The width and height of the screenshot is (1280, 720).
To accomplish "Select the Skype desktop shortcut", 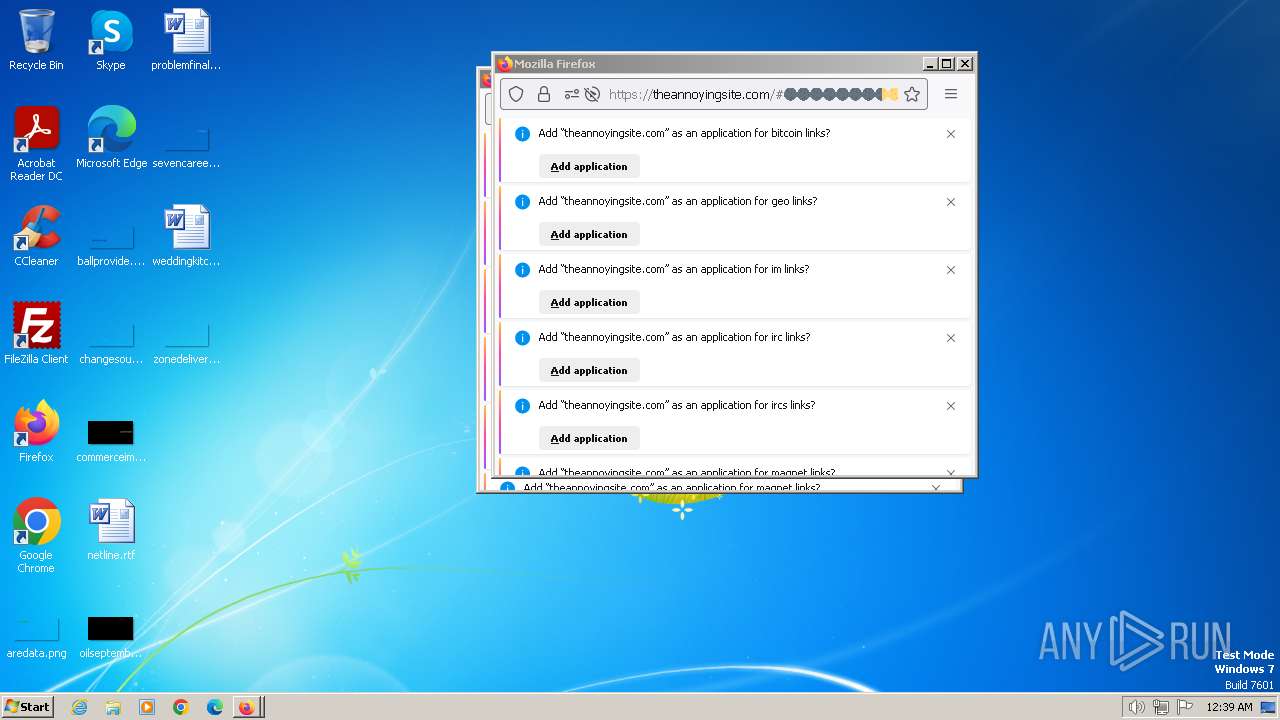I will (111, 40).
